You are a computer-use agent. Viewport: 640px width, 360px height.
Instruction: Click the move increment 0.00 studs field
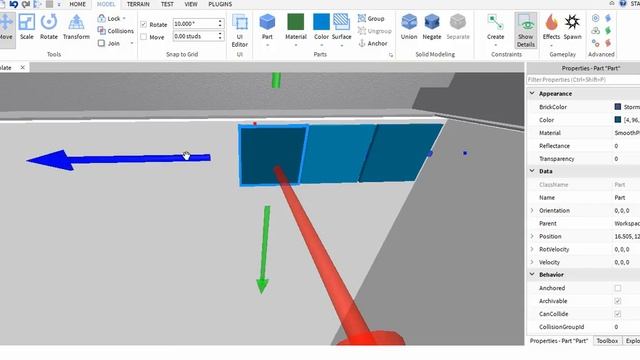[195, 36]
